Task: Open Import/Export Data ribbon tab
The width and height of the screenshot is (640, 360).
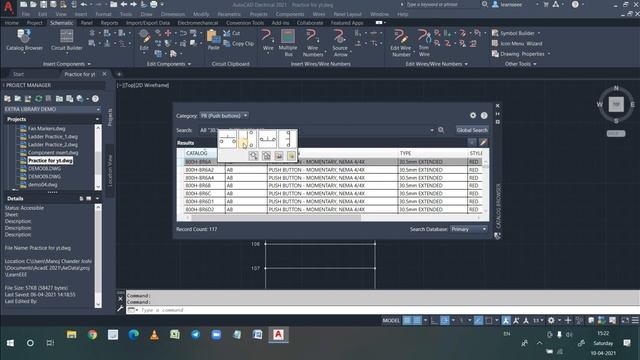Action: point(148,23)
